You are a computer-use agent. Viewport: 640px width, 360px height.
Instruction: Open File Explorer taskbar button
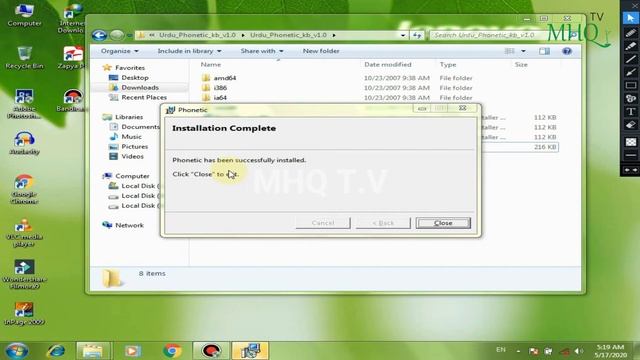coord(93,351)
